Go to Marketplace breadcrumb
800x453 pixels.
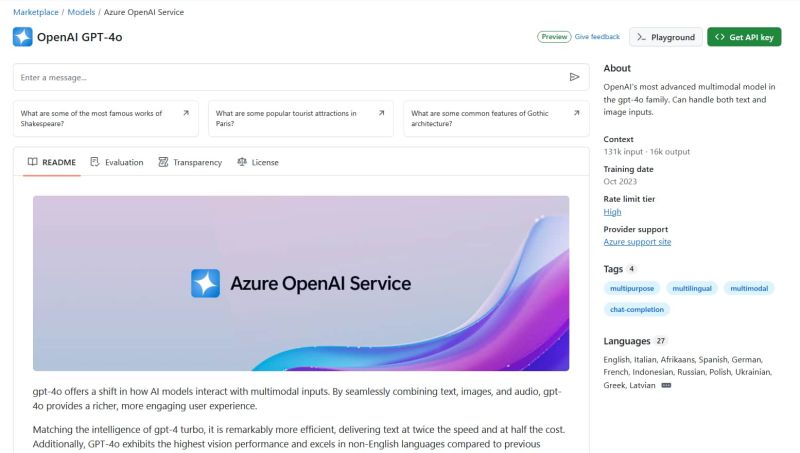[x=36, y=12]
